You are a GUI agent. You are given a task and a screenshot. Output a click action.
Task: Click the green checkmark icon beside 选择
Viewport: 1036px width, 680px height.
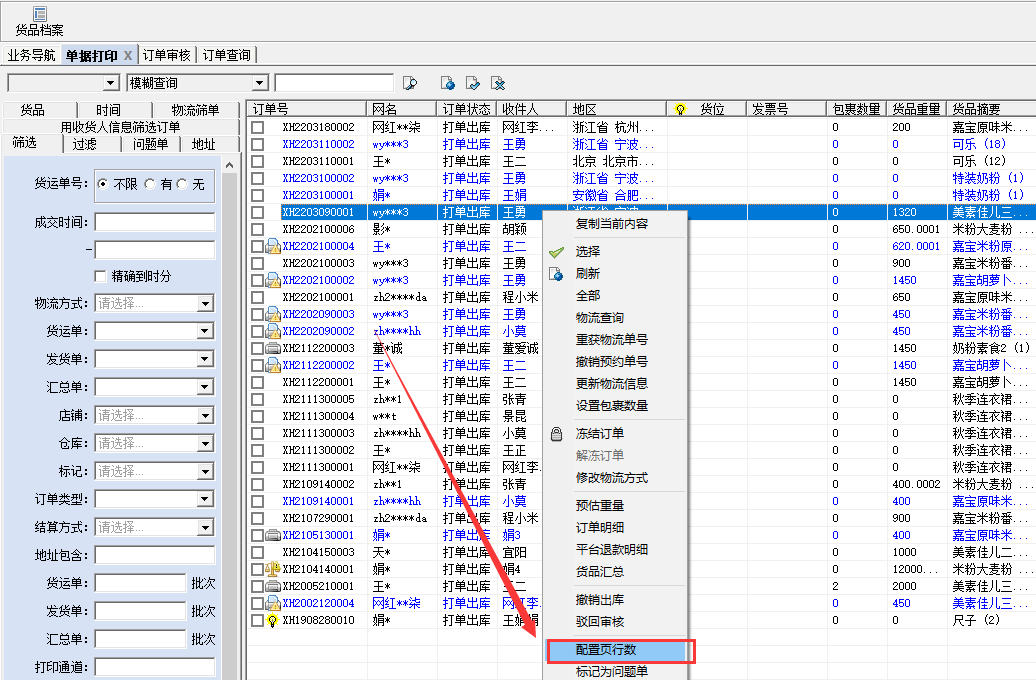point(556,252)
